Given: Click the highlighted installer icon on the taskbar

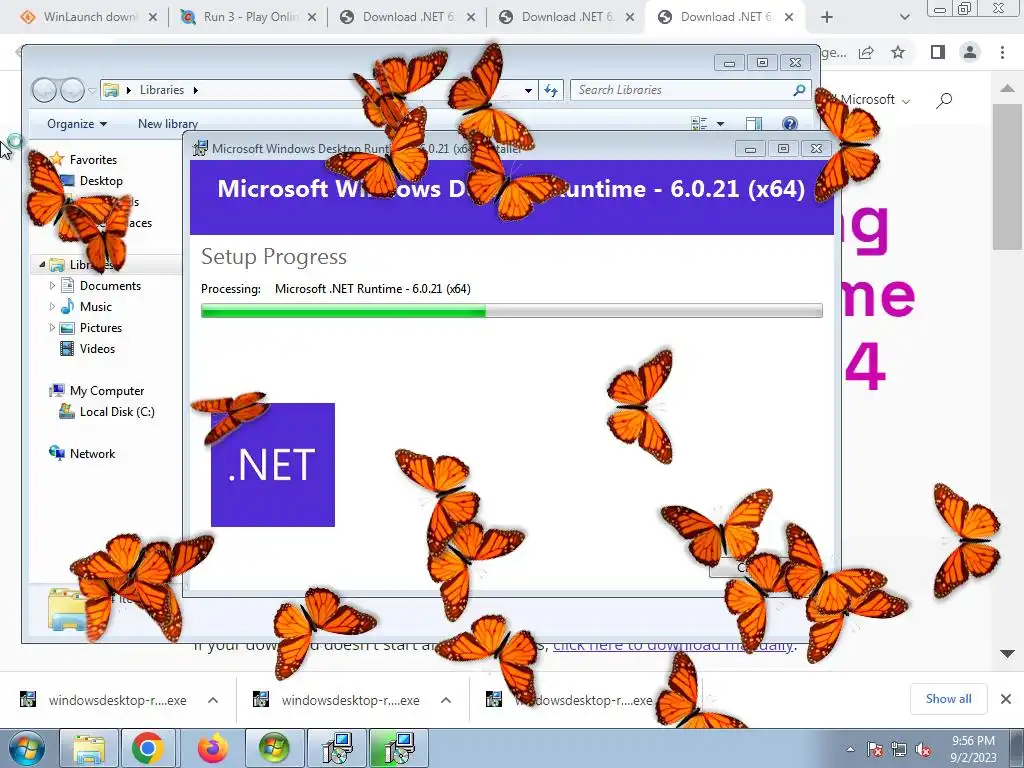Looking at the screenshot, I should coord(398,748).
